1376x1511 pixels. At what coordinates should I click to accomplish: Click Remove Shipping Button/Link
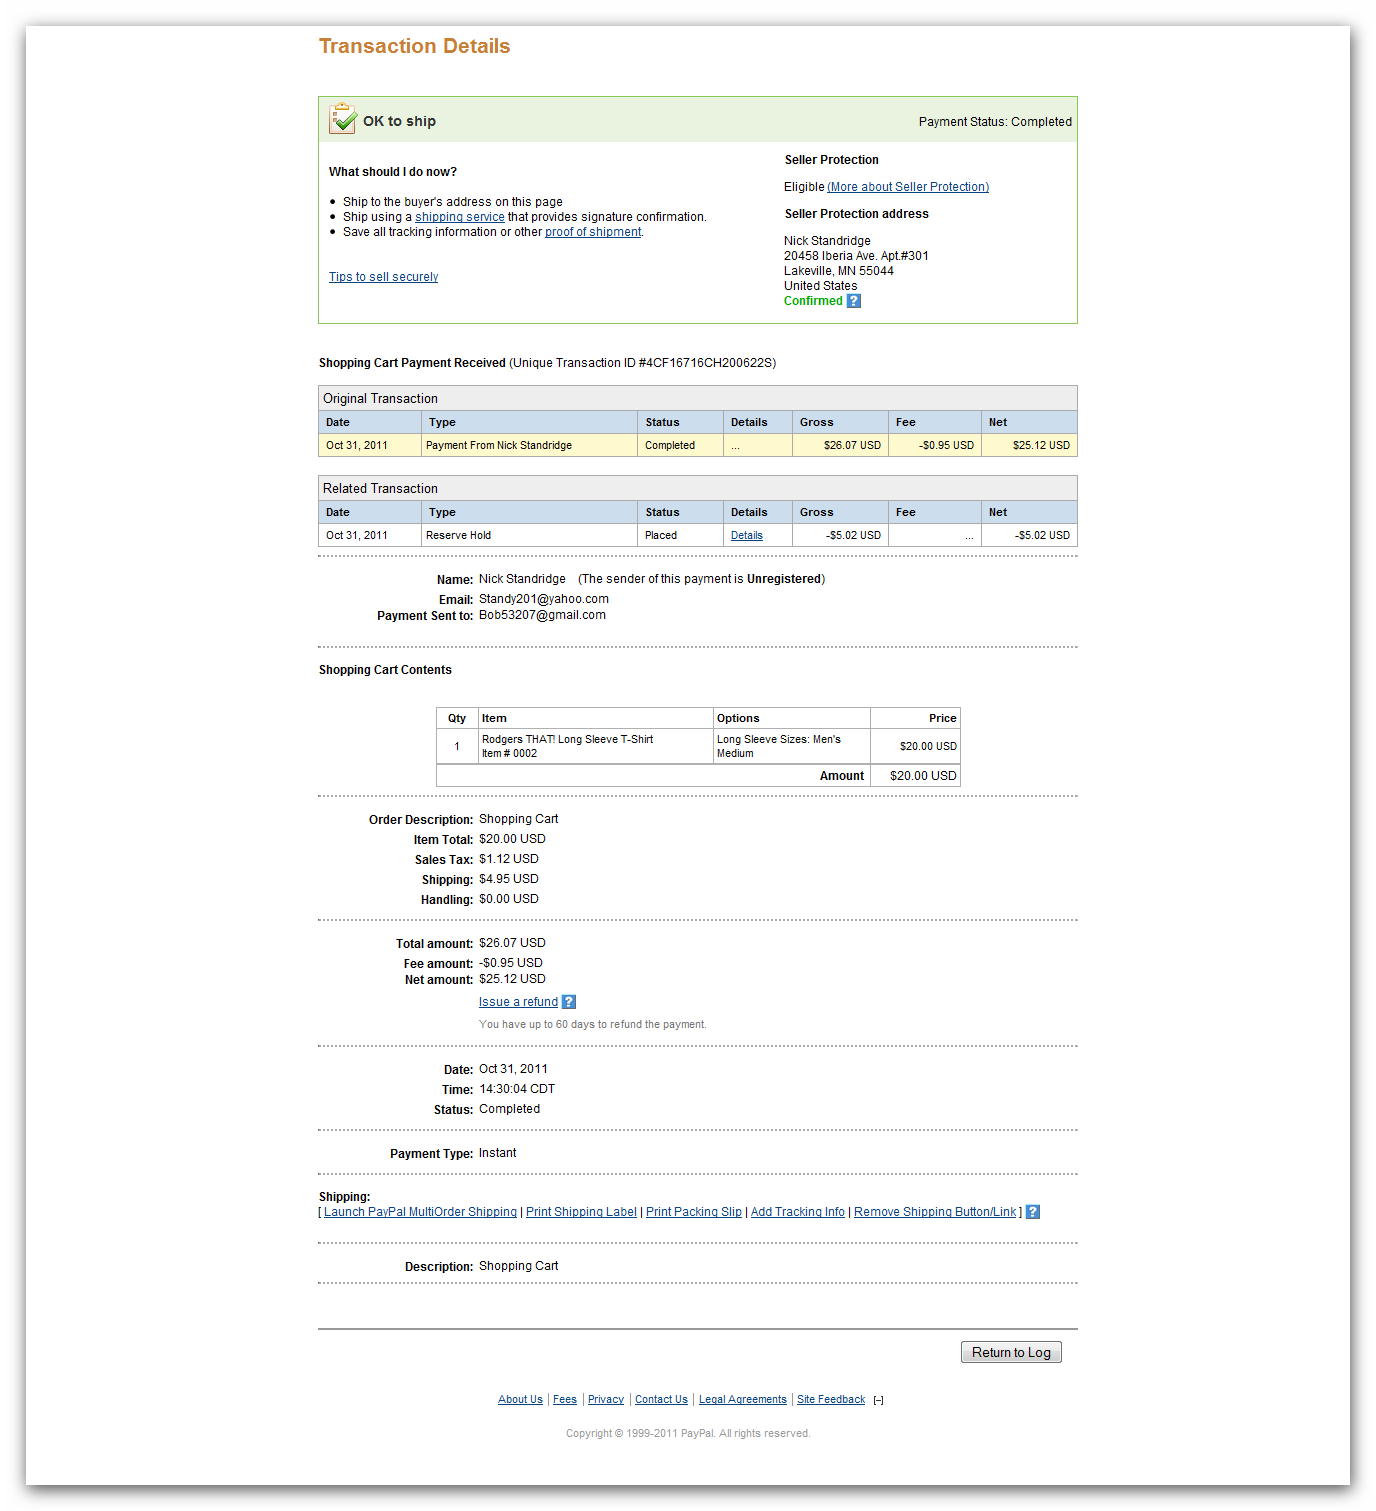tap(935, 1212)
